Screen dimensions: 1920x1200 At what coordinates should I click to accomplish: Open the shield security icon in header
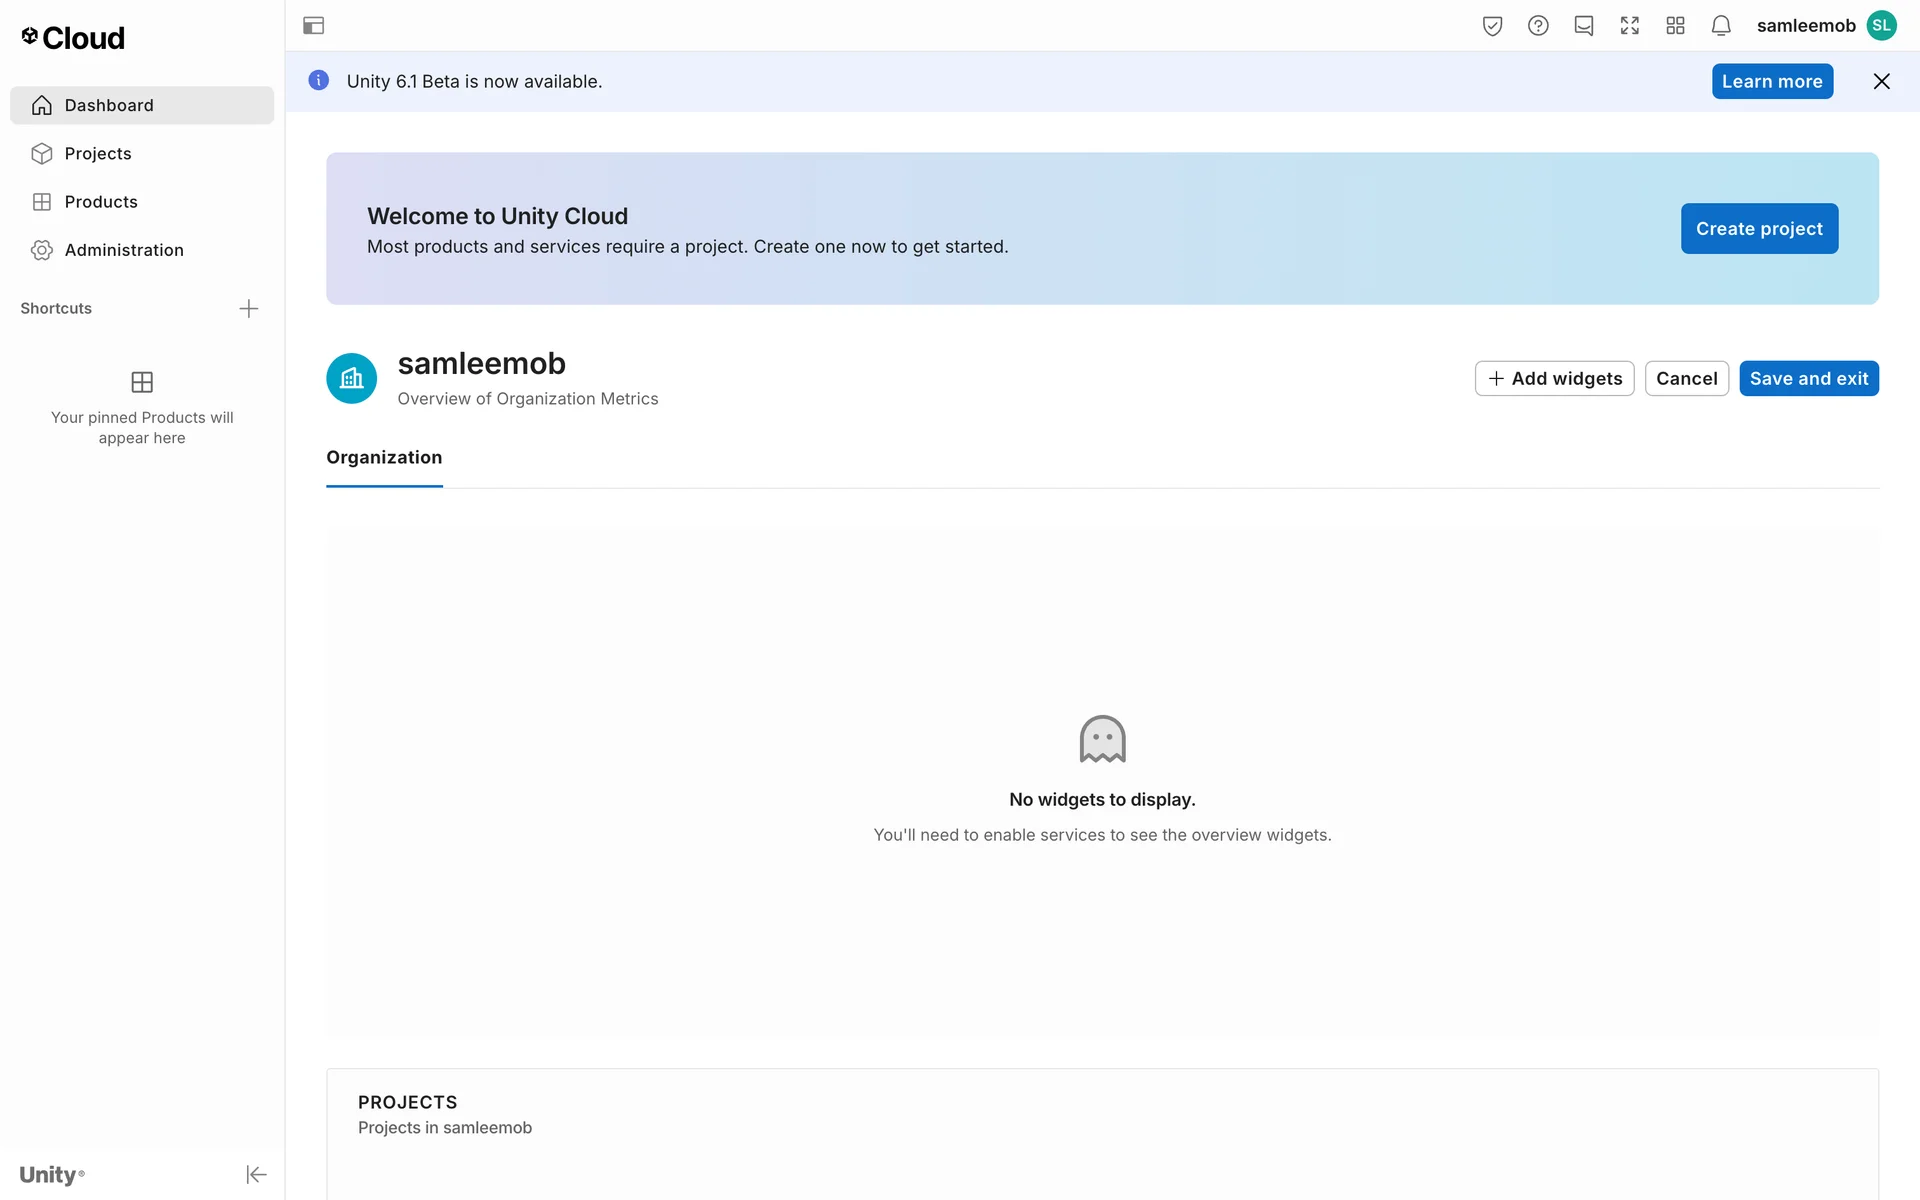pyautogui.click(x=1492, y=26)
